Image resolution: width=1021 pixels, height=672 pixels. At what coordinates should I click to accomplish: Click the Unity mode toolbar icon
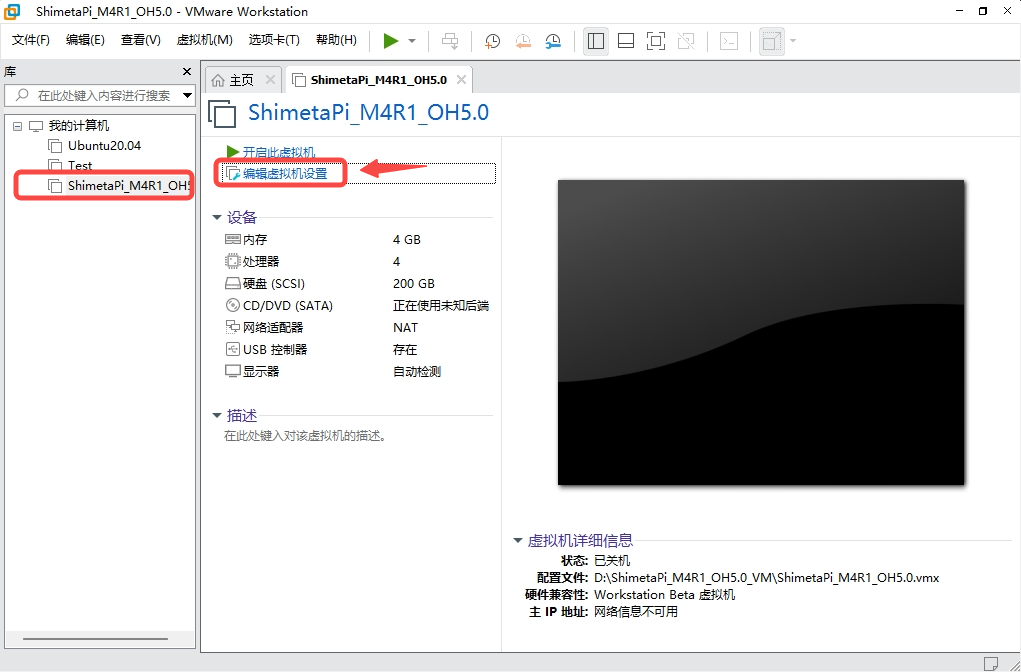pyautogui.click(x=686, y=41)
